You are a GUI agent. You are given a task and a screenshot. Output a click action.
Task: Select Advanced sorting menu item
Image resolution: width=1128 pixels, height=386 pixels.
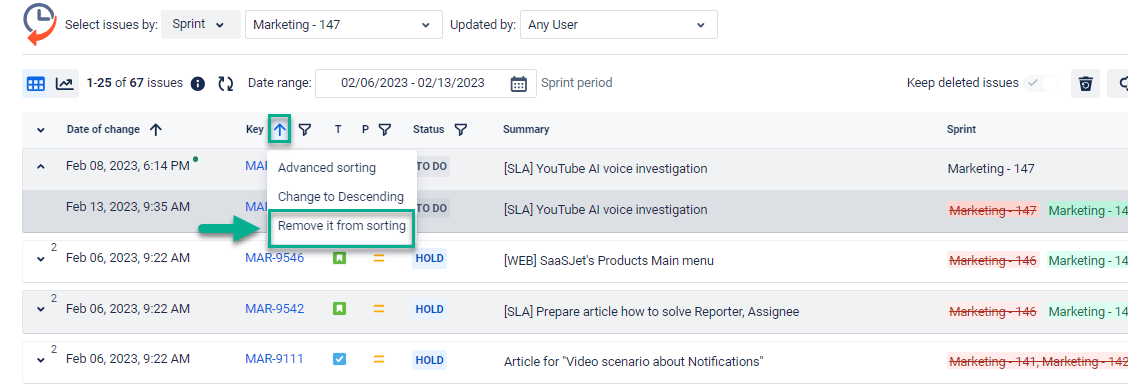327,167
